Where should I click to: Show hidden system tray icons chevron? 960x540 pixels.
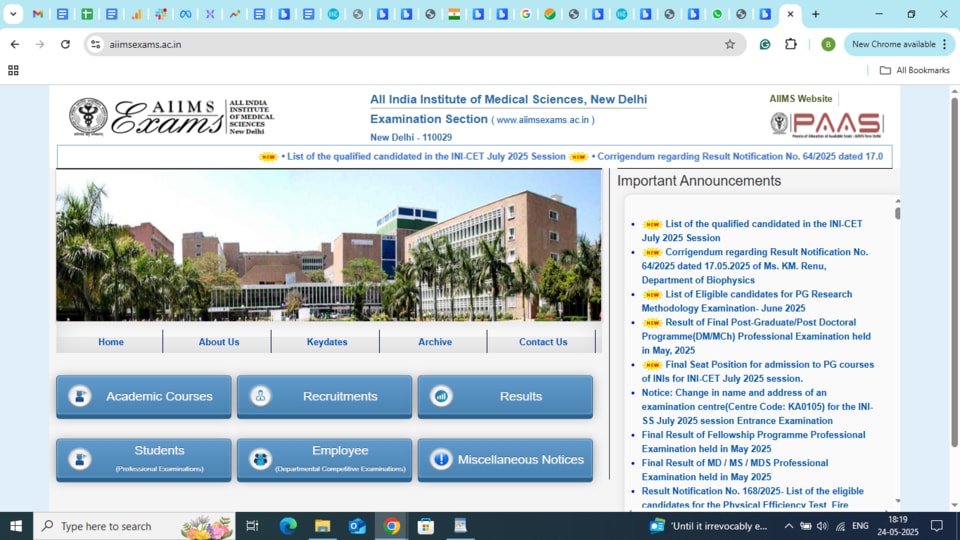coord(789,526)
